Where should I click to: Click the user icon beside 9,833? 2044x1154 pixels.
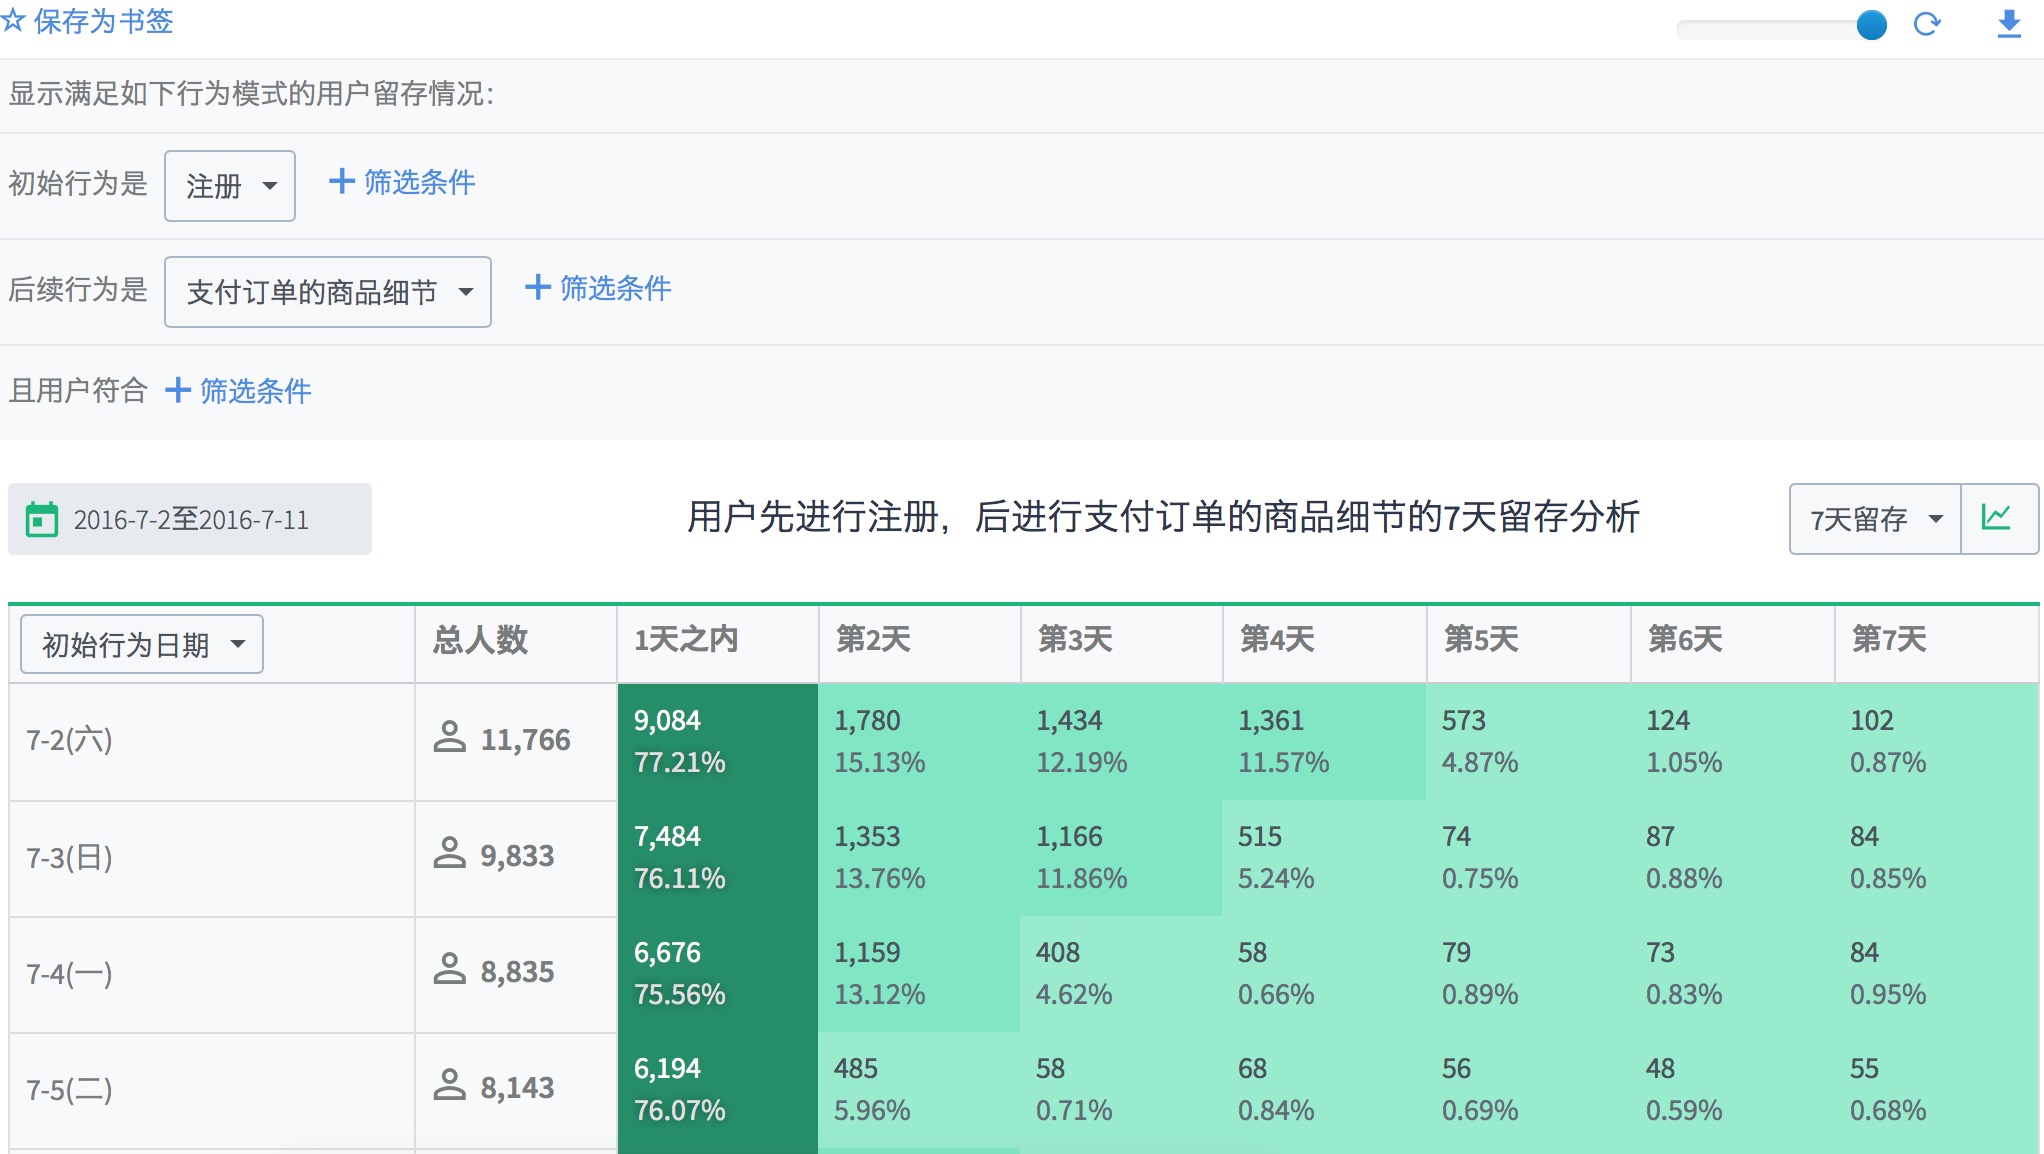[x=450, y=854]
